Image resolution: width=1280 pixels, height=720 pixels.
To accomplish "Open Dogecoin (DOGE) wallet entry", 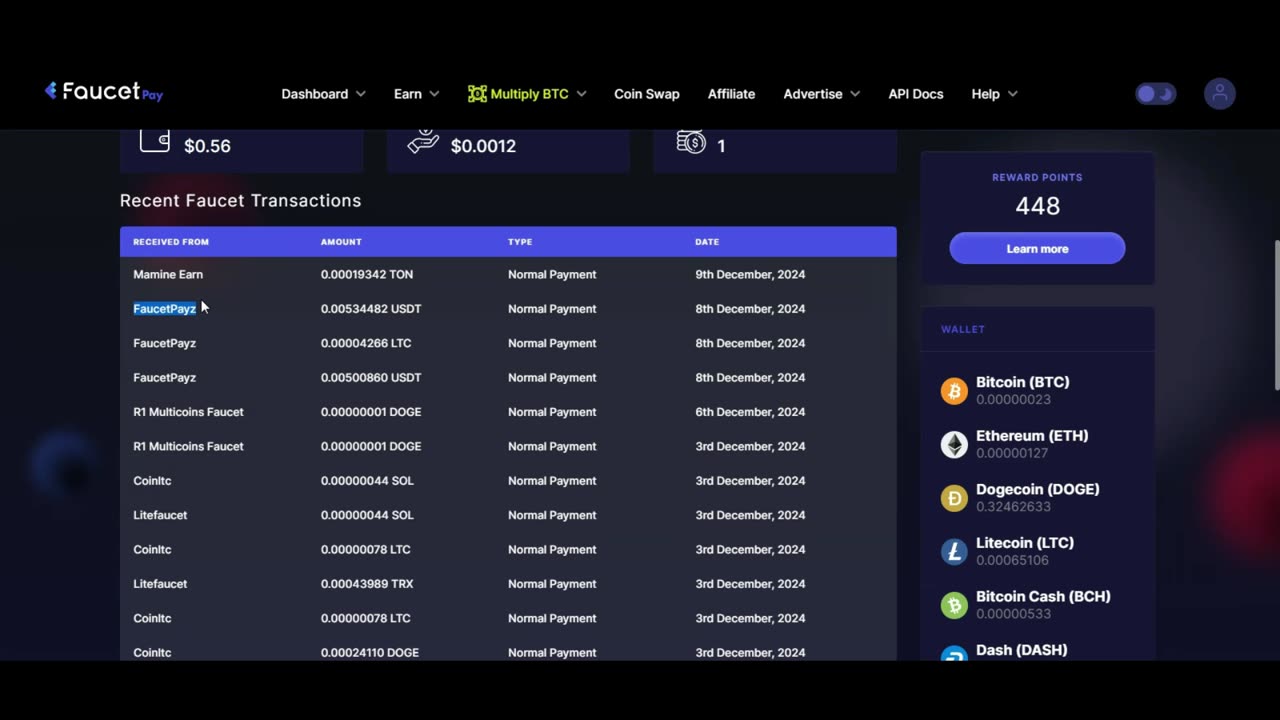I will click(x=1037, y=498).
